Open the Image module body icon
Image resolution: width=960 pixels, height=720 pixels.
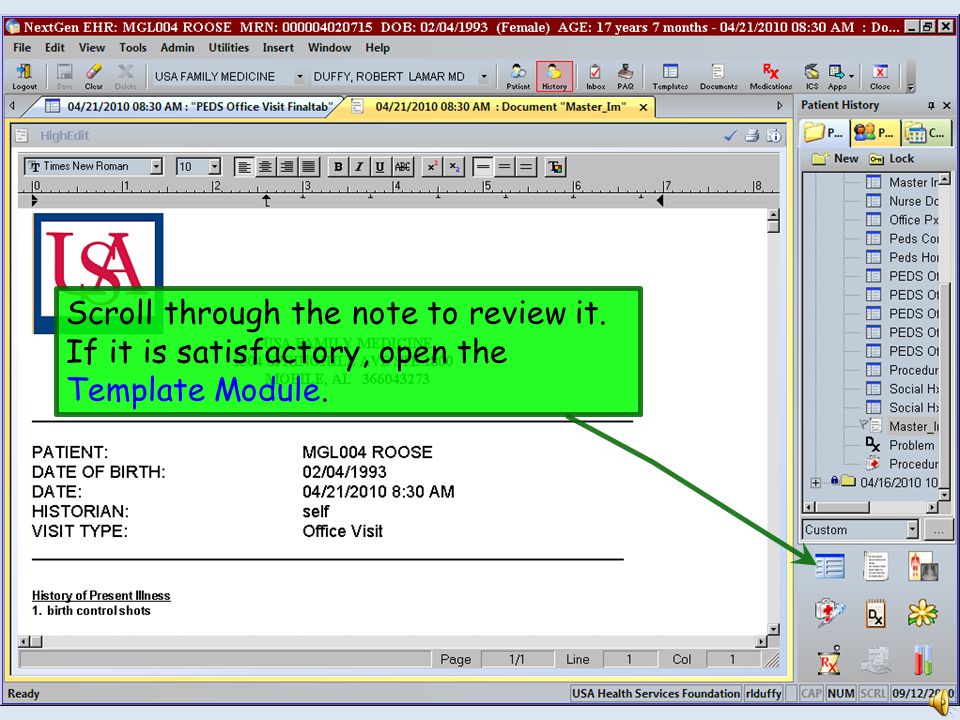923,566
